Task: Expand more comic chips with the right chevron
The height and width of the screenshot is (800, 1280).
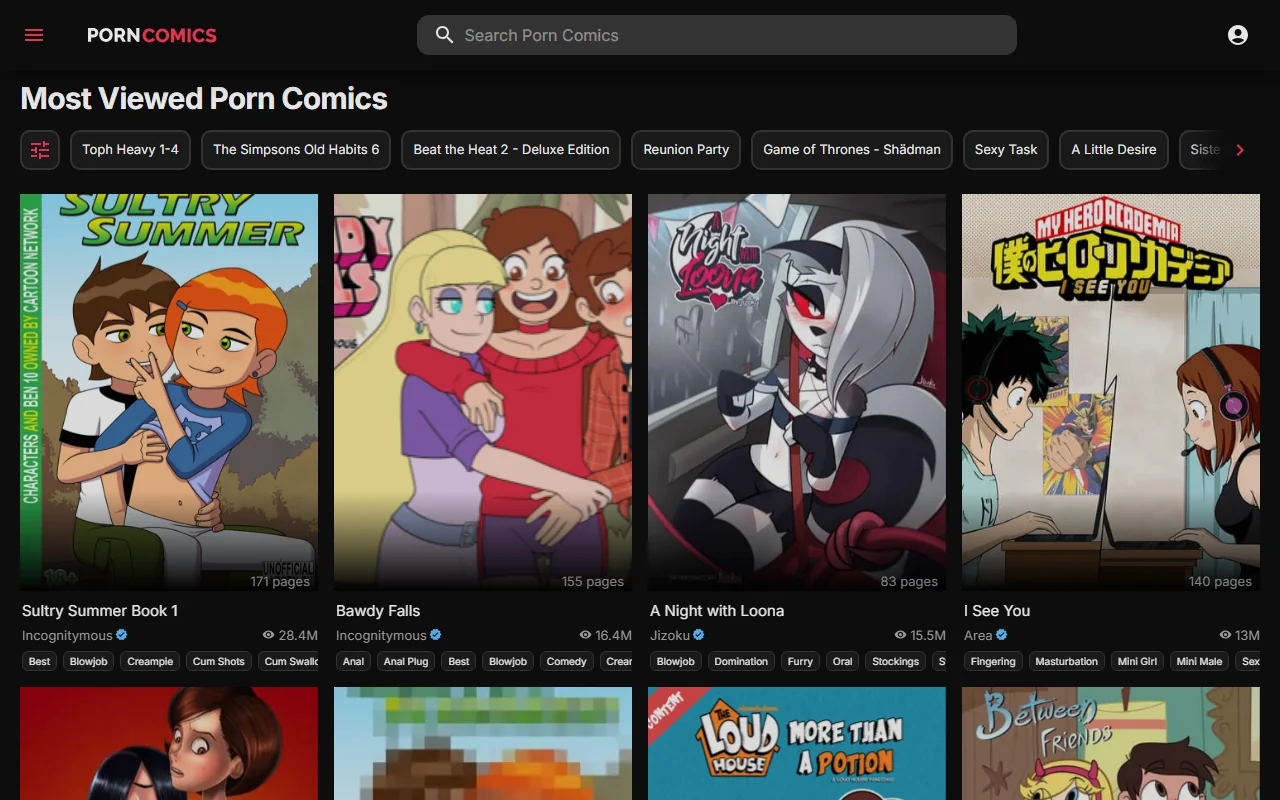Action: [1240, 149]
